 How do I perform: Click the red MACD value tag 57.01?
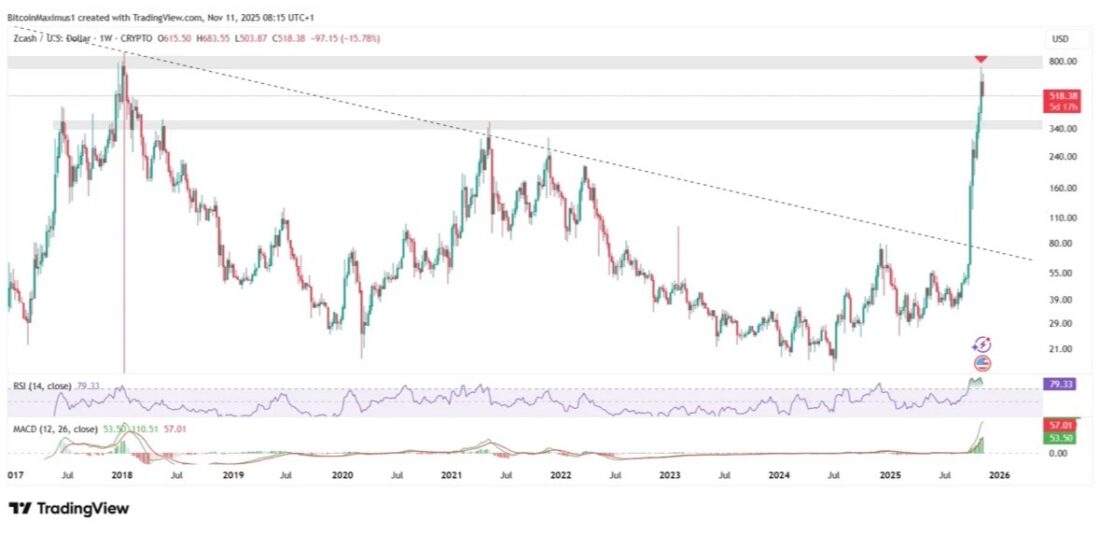1059,425
